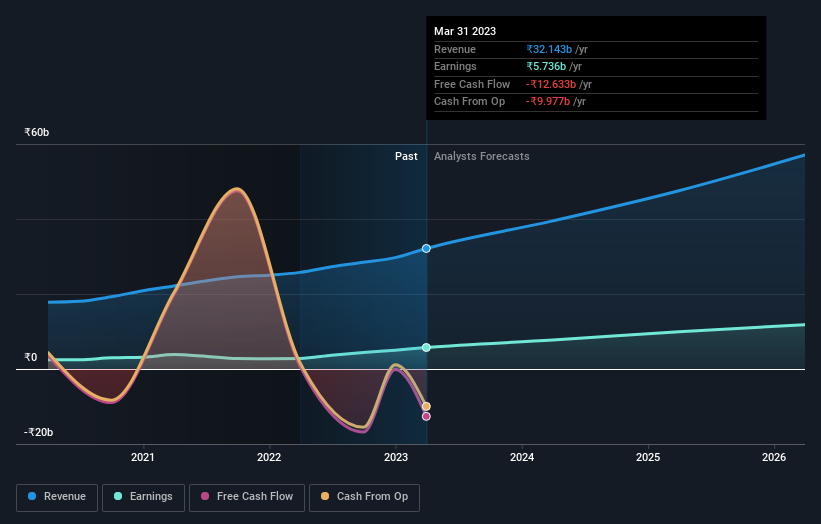Image resolution: width=821 pixels, height=524 pixels.
Task: Click the Free Cash Flow label in tooltip
Action: click(x=472, y=84)
